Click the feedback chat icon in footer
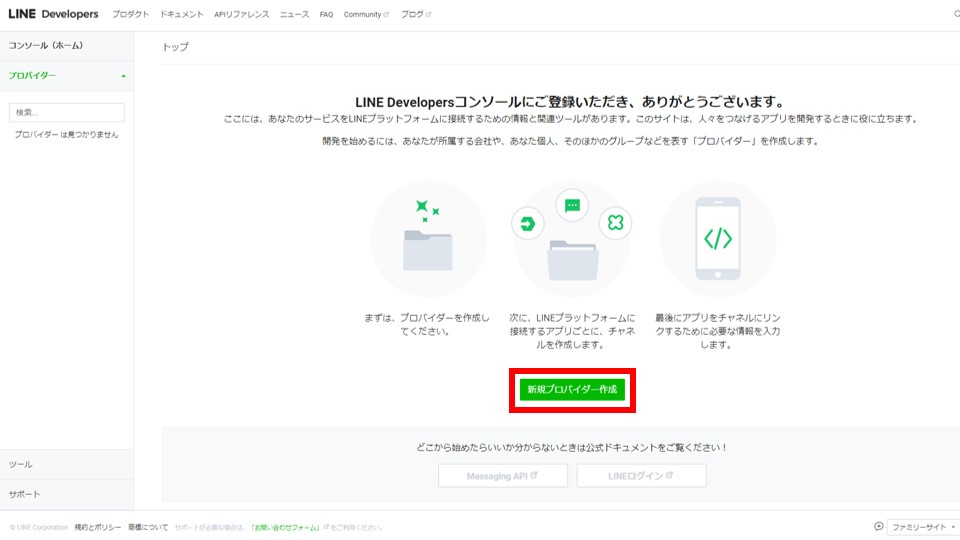This screenshot has width=960, height=540. [879, 527]
